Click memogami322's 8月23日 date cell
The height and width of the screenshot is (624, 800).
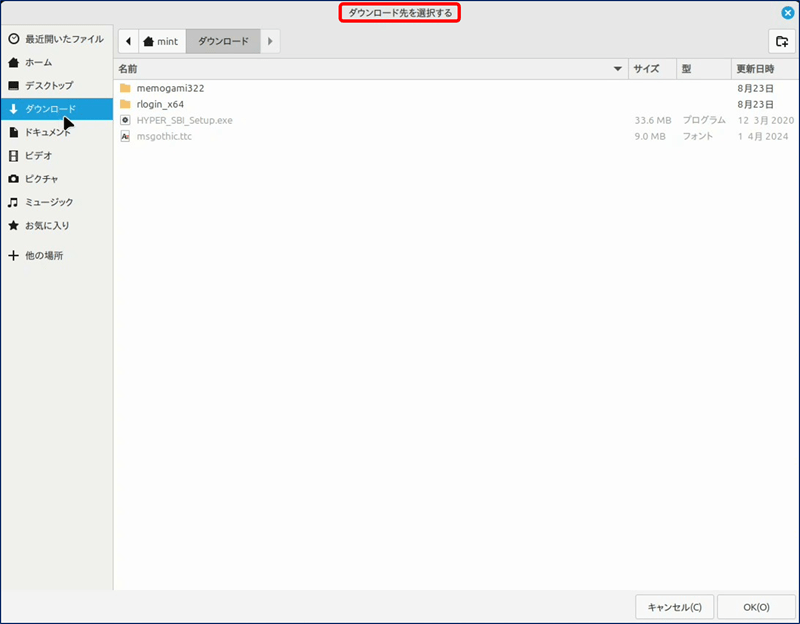click(755, 88)
